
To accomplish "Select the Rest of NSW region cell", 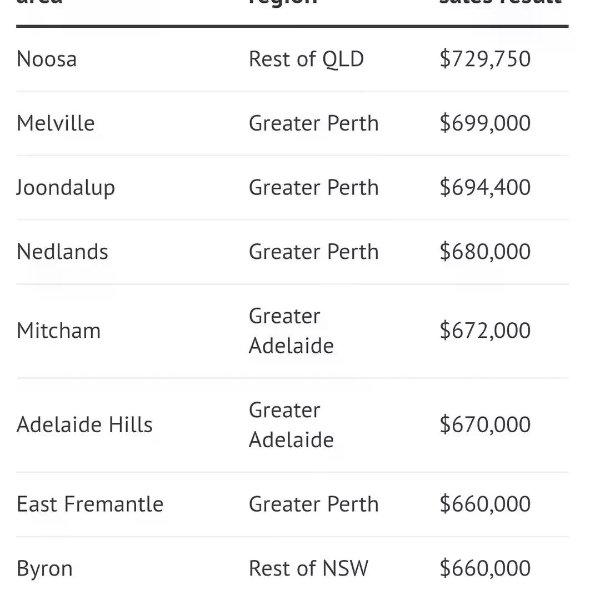I will (308, 568).
